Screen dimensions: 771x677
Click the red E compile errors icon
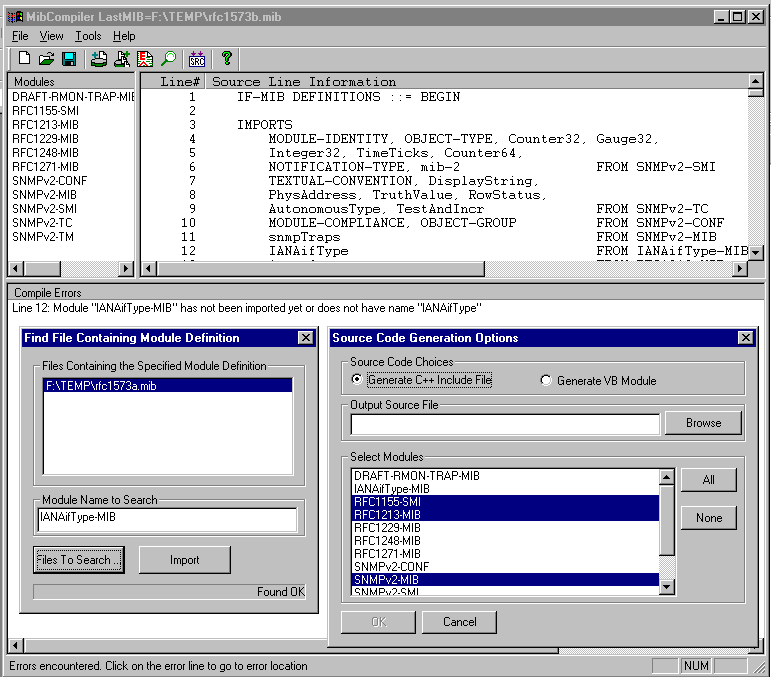(x=145, y=59)
